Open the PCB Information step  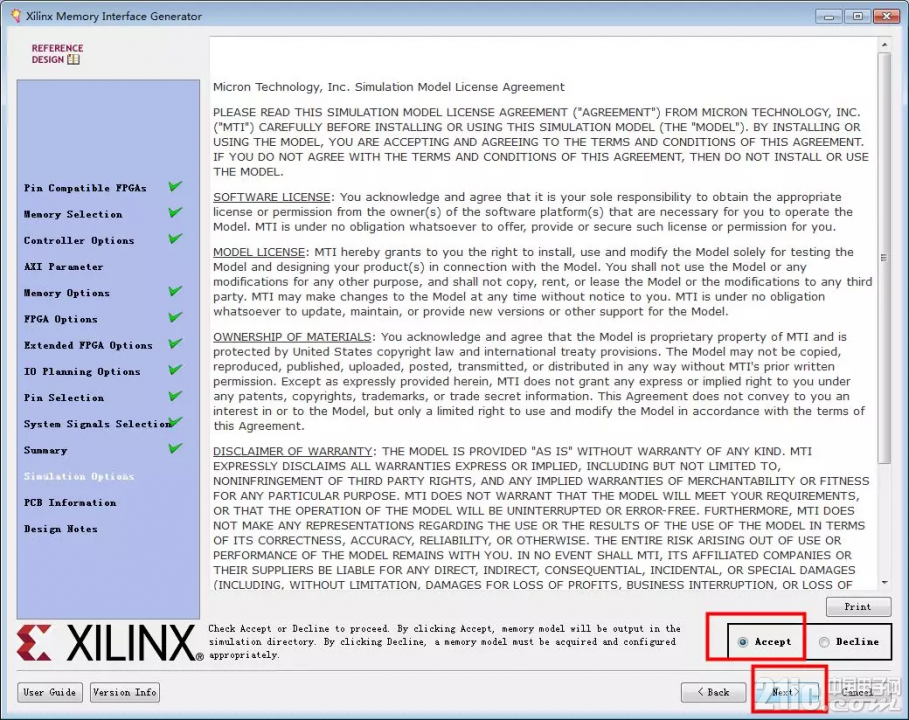pos(70,503)
